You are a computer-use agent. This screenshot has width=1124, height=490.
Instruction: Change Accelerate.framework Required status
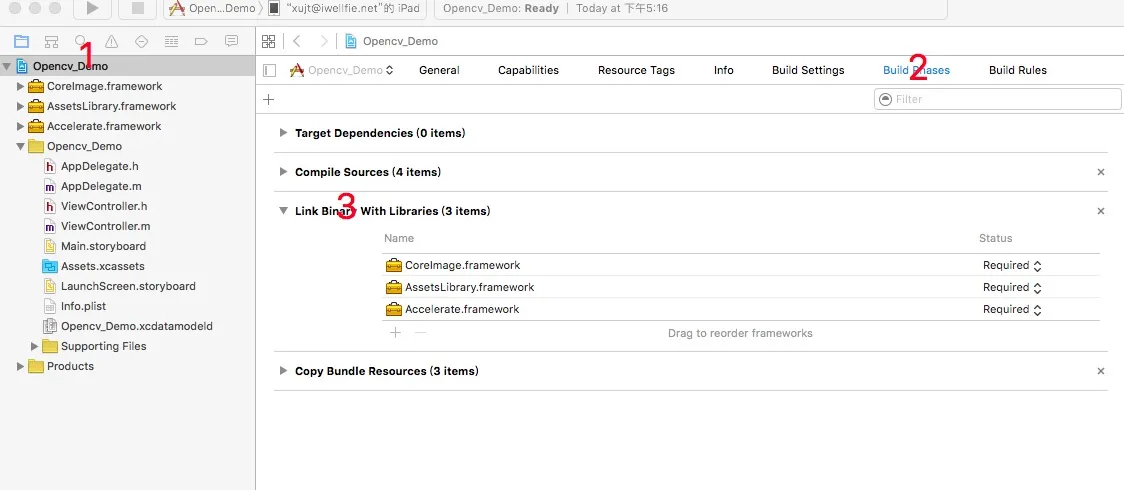[1011, 309]
